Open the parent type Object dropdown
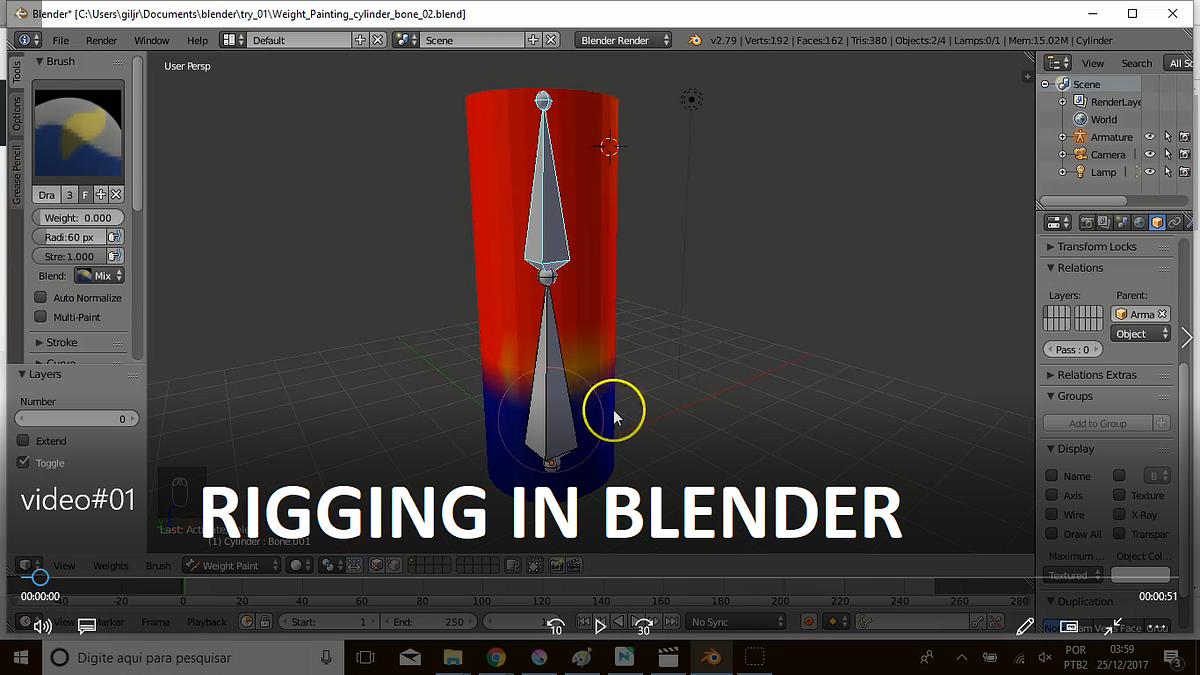1200x675 pixels. click(x=1140, y=333)
